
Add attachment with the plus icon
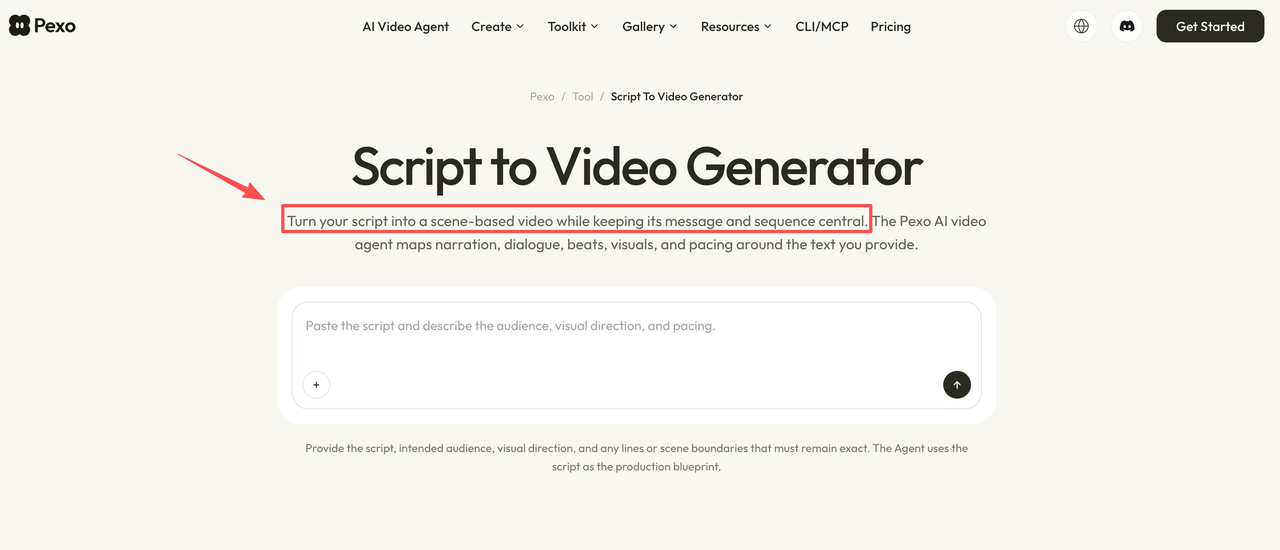pyautogui.click(x=316, y=385)
